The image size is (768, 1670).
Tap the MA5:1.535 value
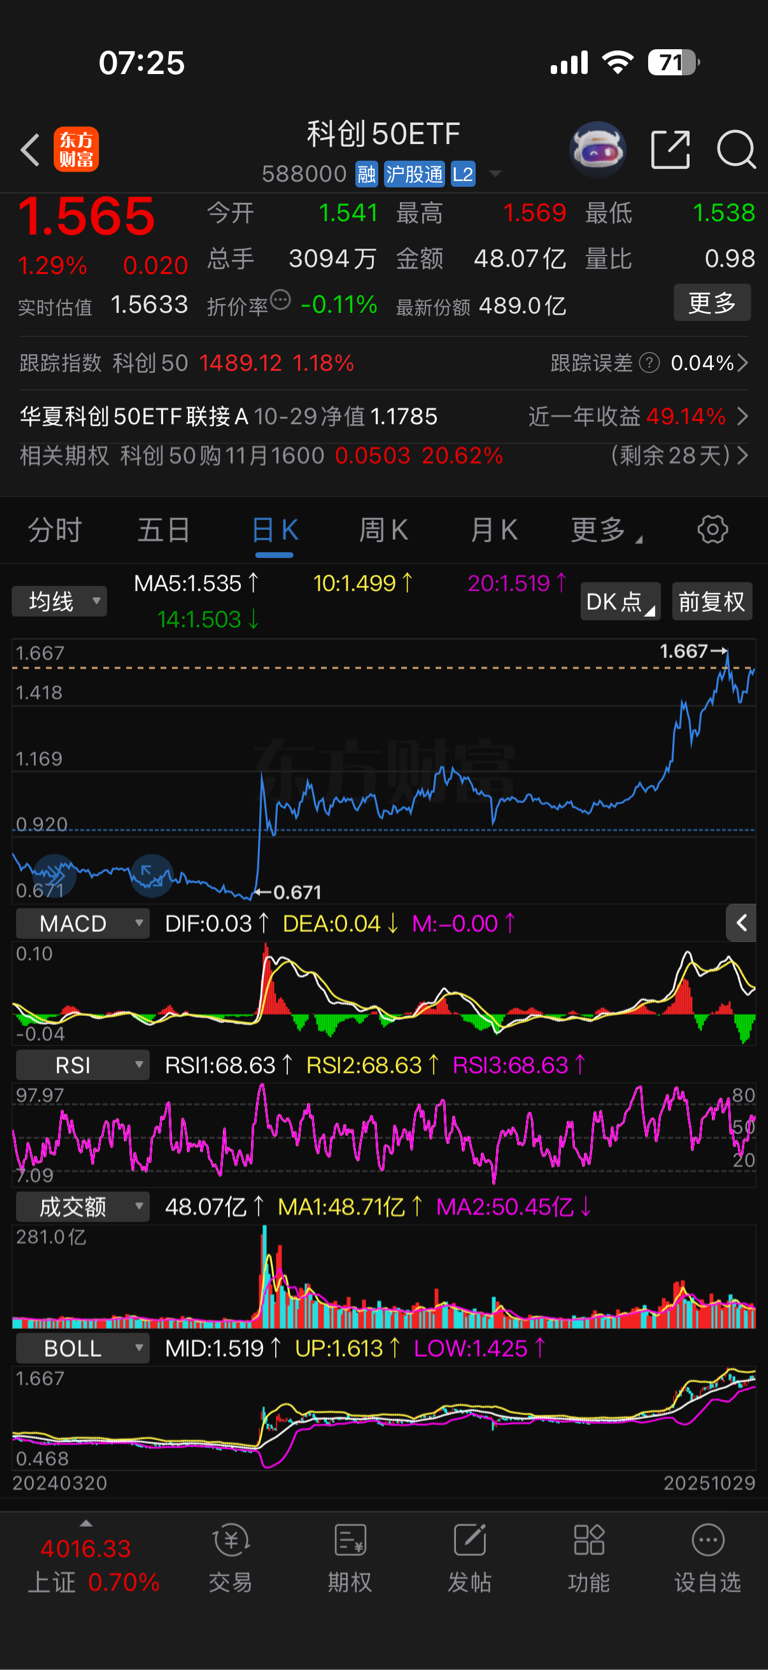click(x=197, y=583)
